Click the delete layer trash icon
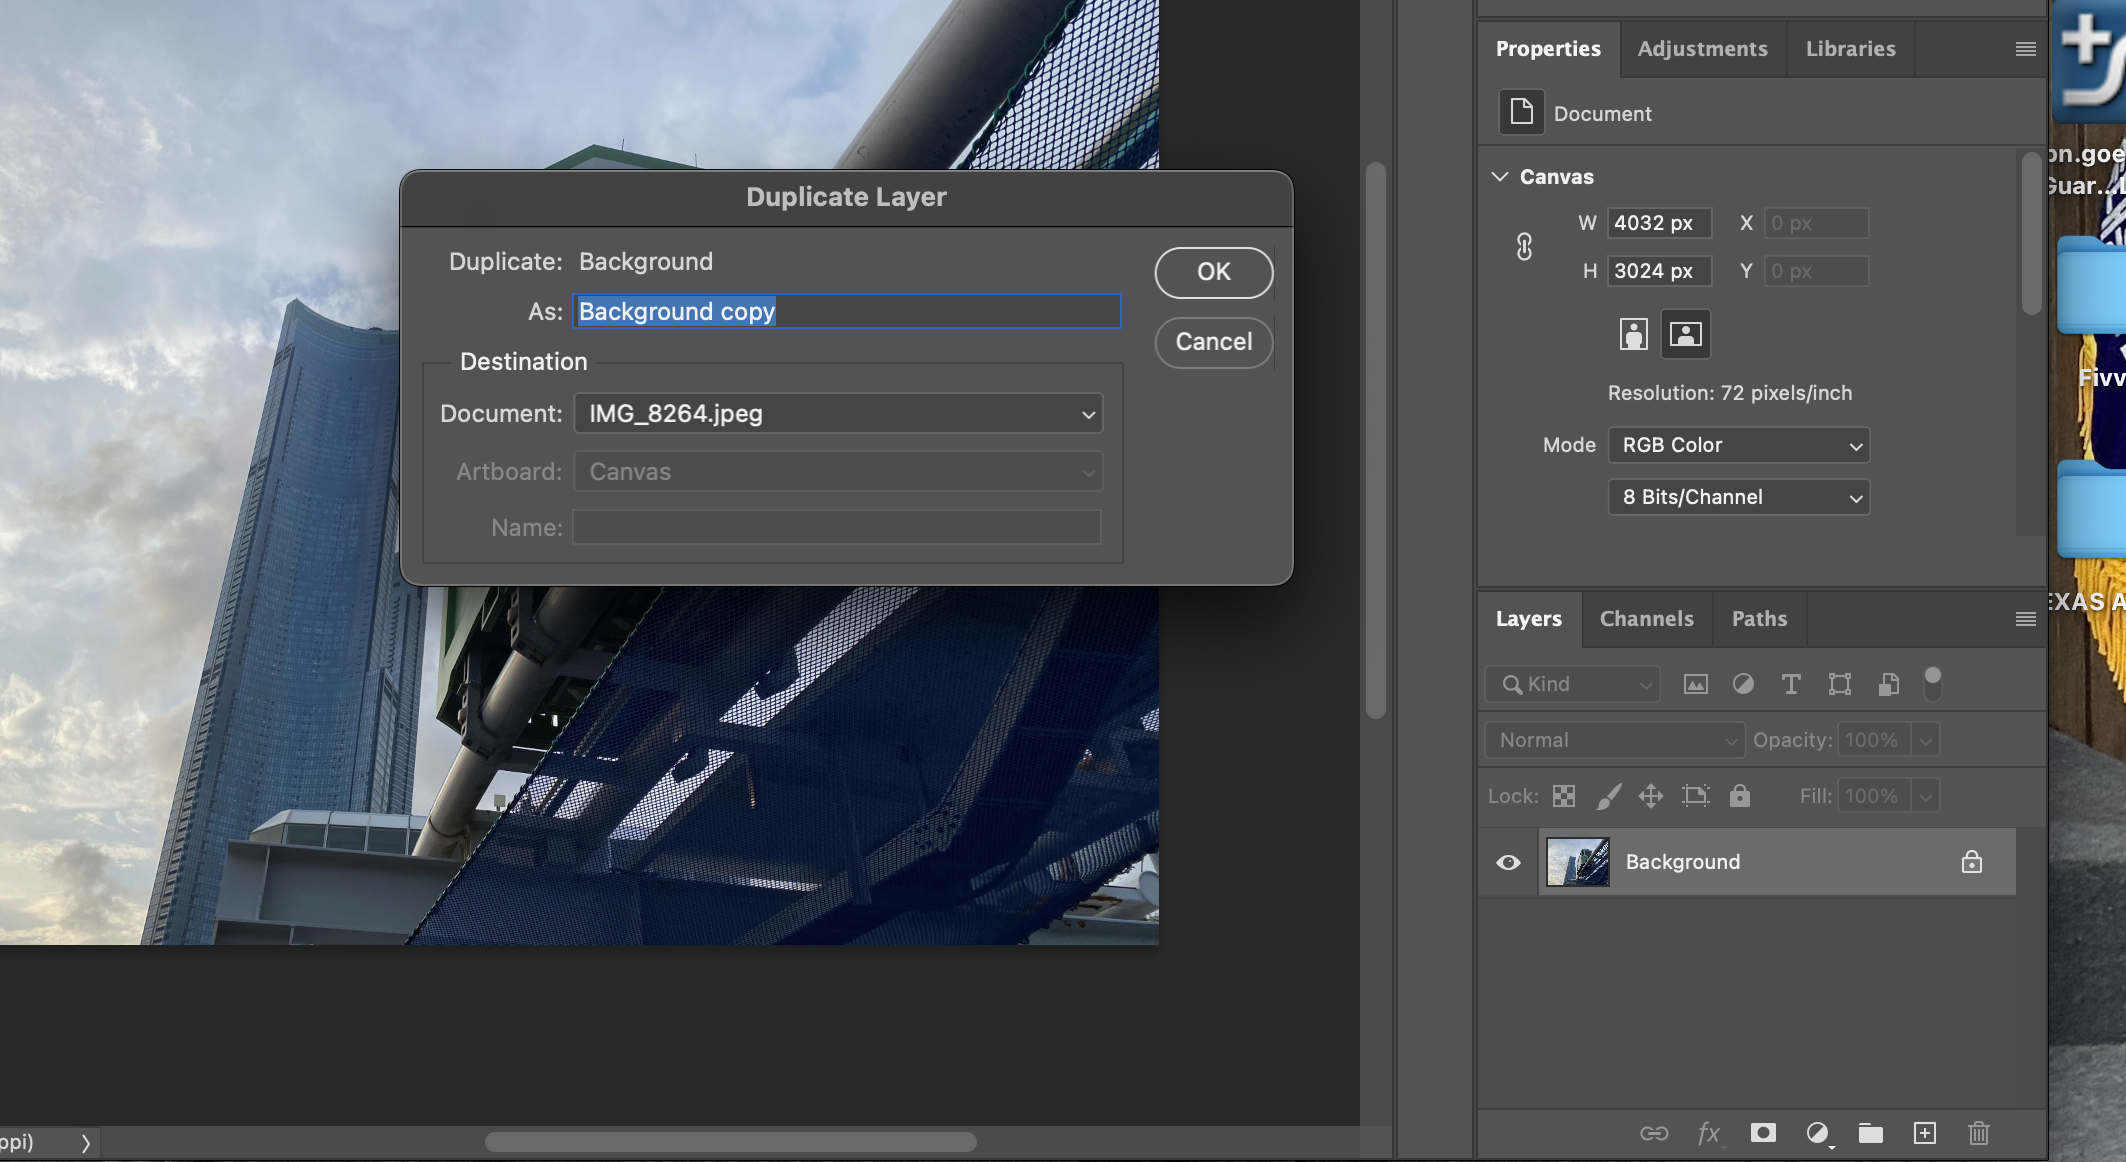The height and width of the screenshot is (1162, 2126). [x=1978, y=1133]
